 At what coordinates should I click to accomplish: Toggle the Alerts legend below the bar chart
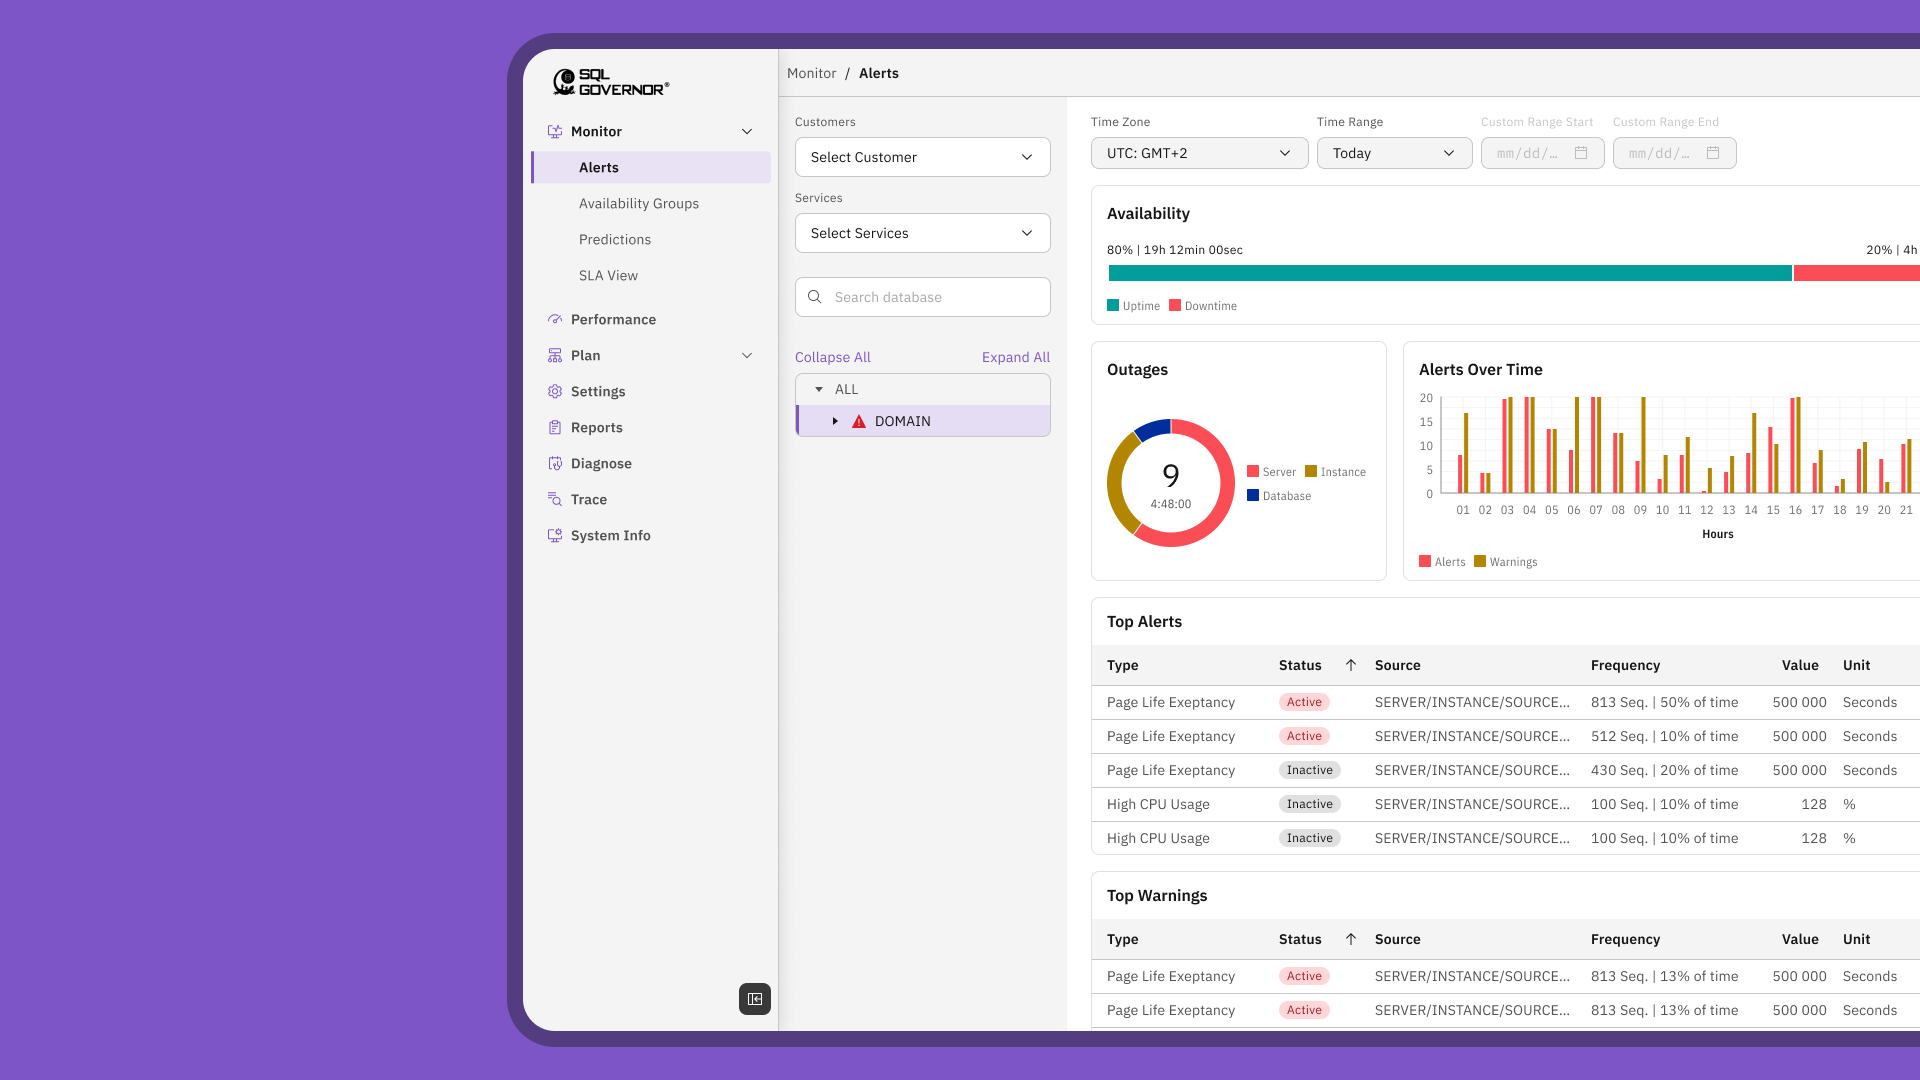(x=1441, y=561)
